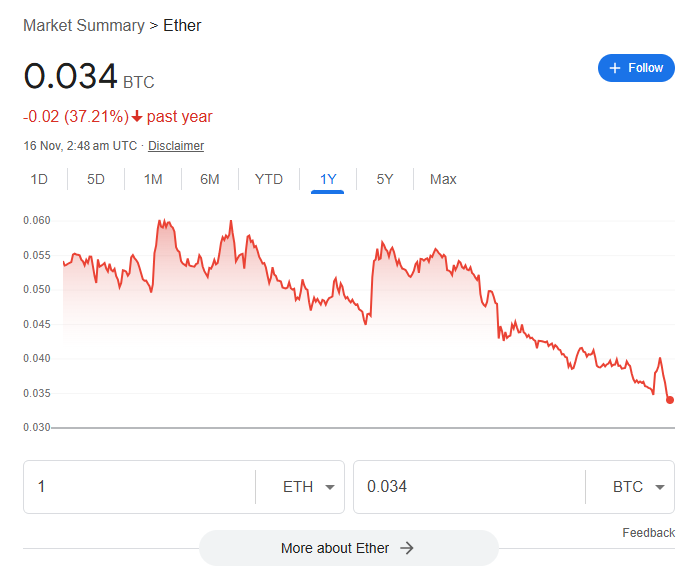Select the 1Y time range tab
Image resolution: width=691 pixels, height=582 pixels.
click(x=328, y=179)
